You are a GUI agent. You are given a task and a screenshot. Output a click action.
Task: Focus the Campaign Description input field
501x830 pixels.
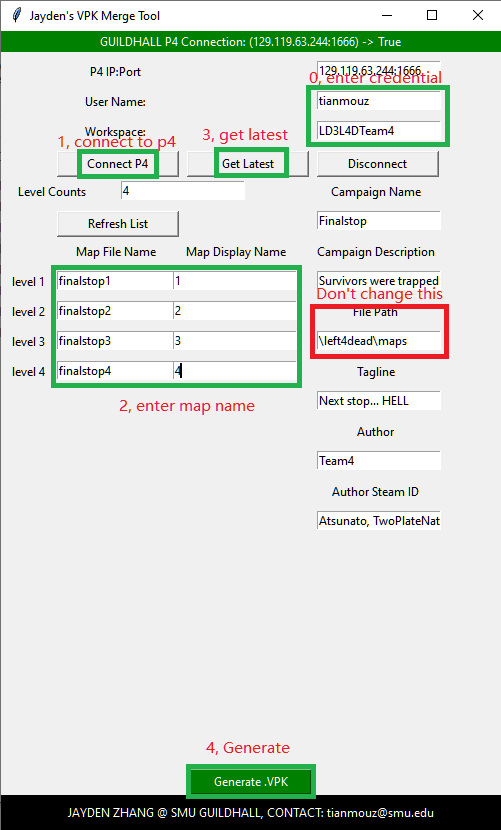[x=379, y=281]
